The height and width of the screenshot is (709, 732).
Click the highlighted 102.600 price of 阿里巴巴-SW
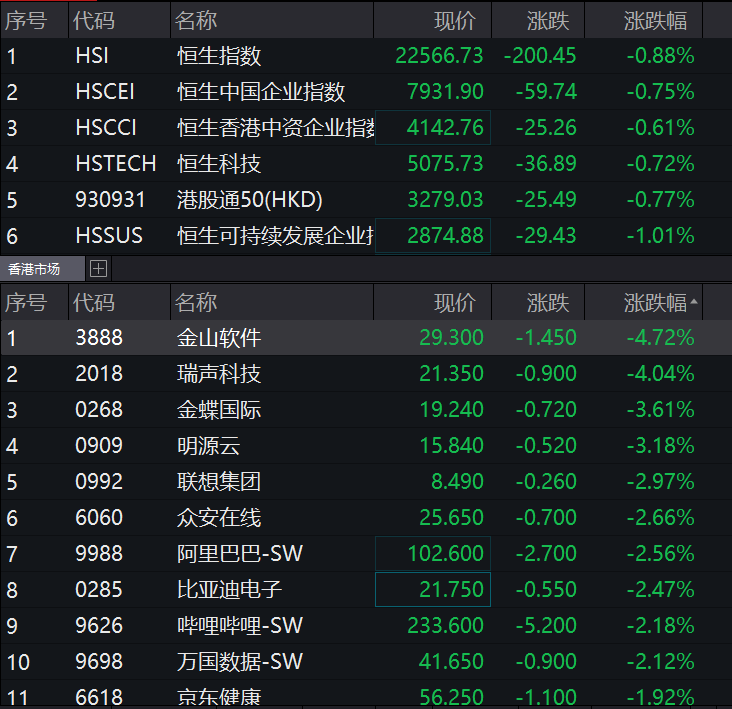tap(445, 554)
